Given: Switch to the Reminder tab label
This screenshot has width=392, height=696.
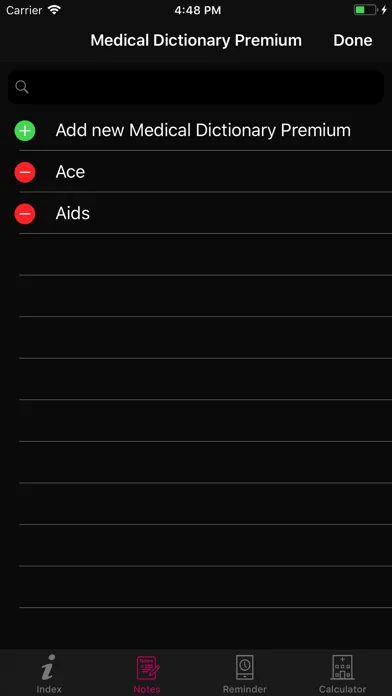Looking at the screenshot, I should click(x=245, y=689).
